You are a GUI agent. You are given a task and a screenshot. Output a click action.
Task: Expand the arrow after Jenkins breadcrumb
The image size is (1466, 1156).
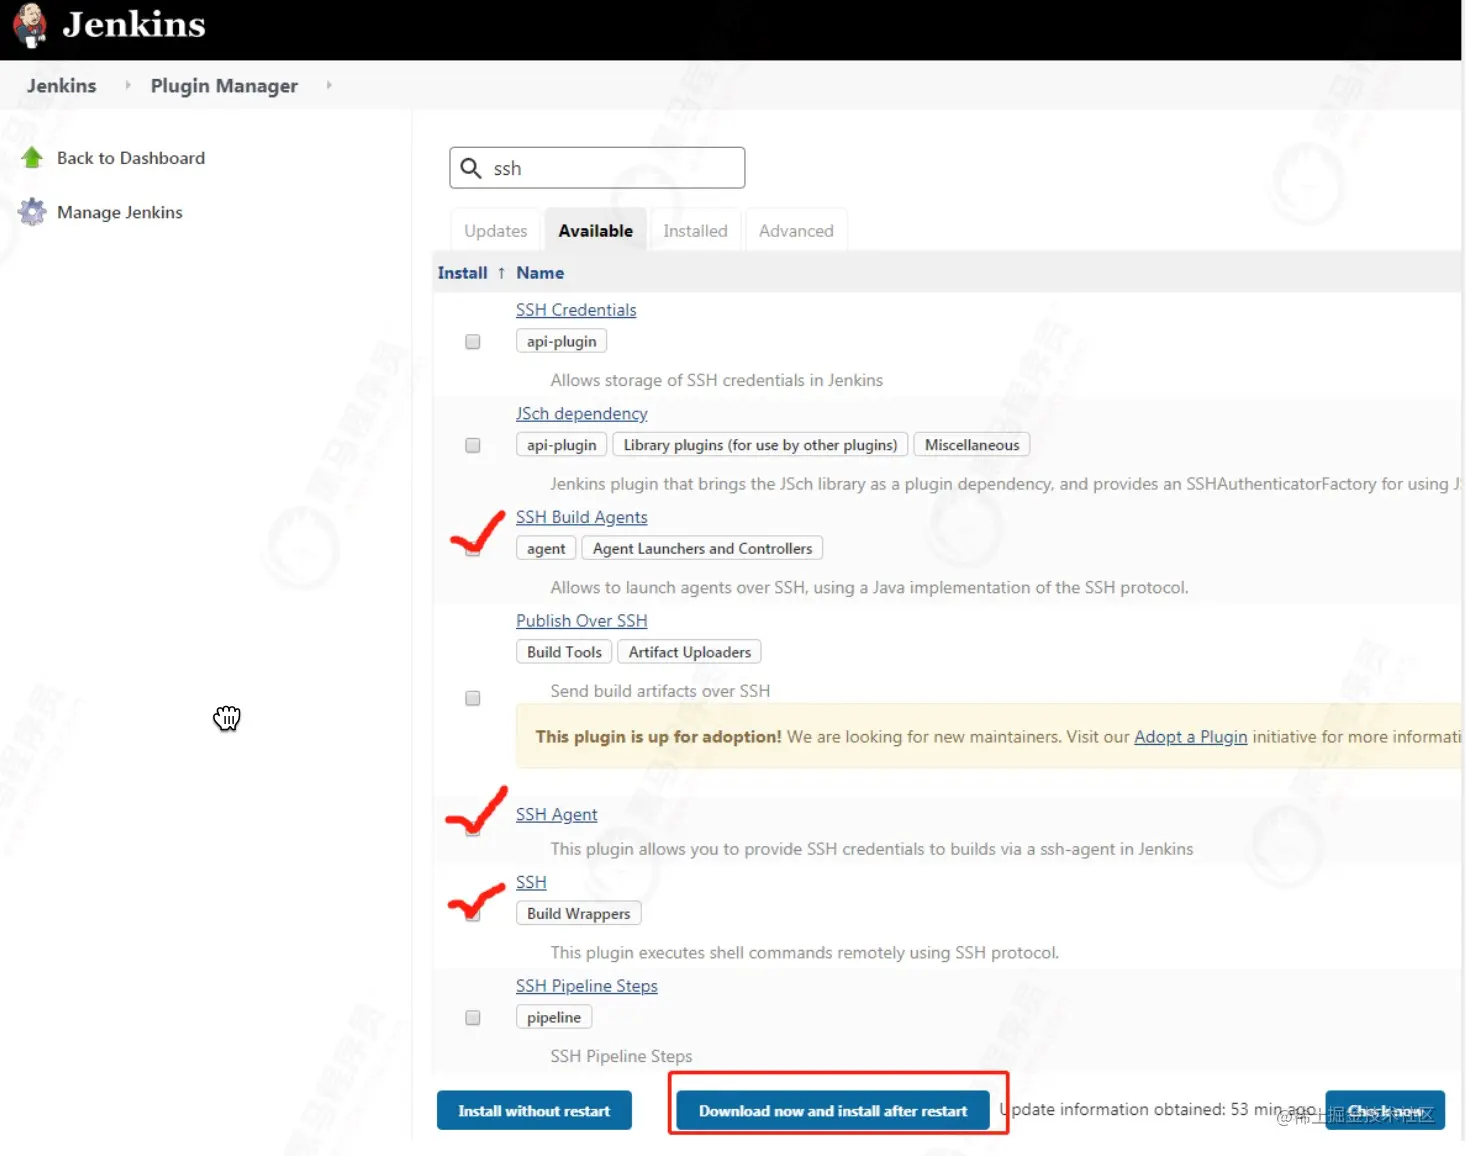[x=128, y=86]
